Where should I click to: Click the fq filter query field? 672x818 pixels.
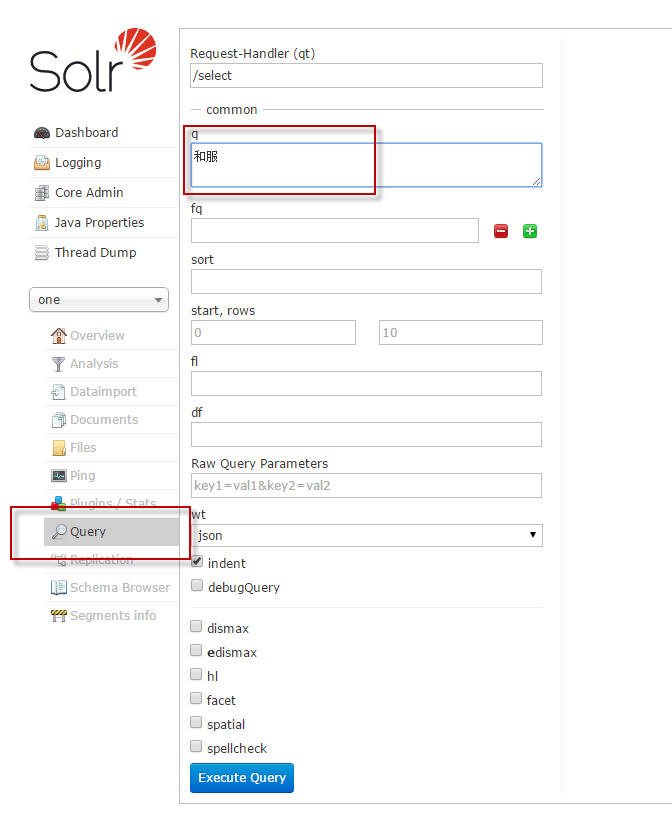point(335,231)
